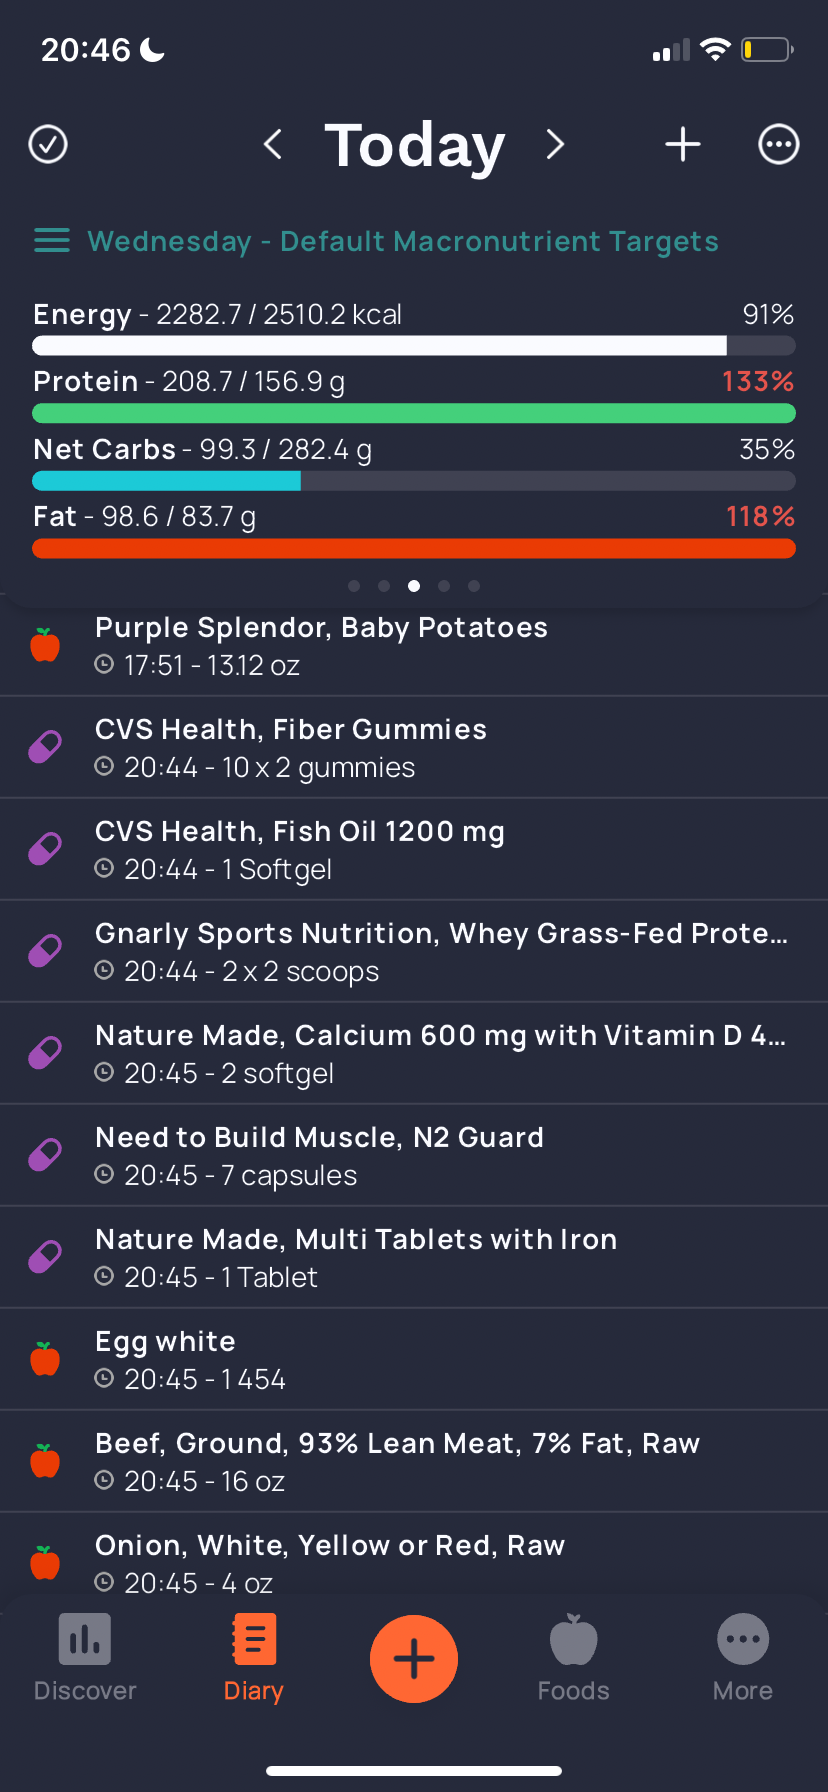
Task: Switch to the Foods tab
Action: click(x=573, y=1658)
